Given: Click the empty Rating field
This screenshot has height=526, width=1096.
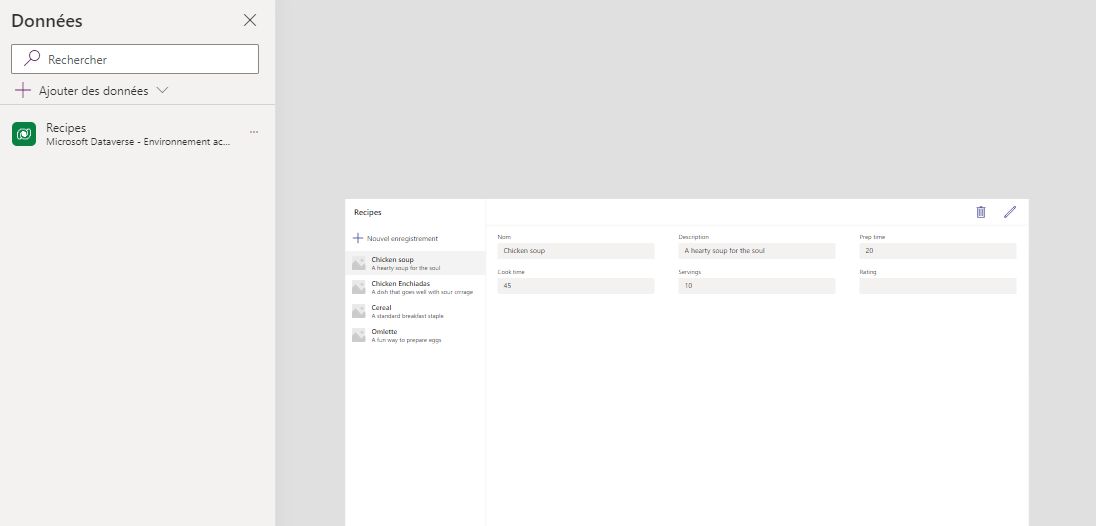Looking at the screenshot, I should point(938,286).
